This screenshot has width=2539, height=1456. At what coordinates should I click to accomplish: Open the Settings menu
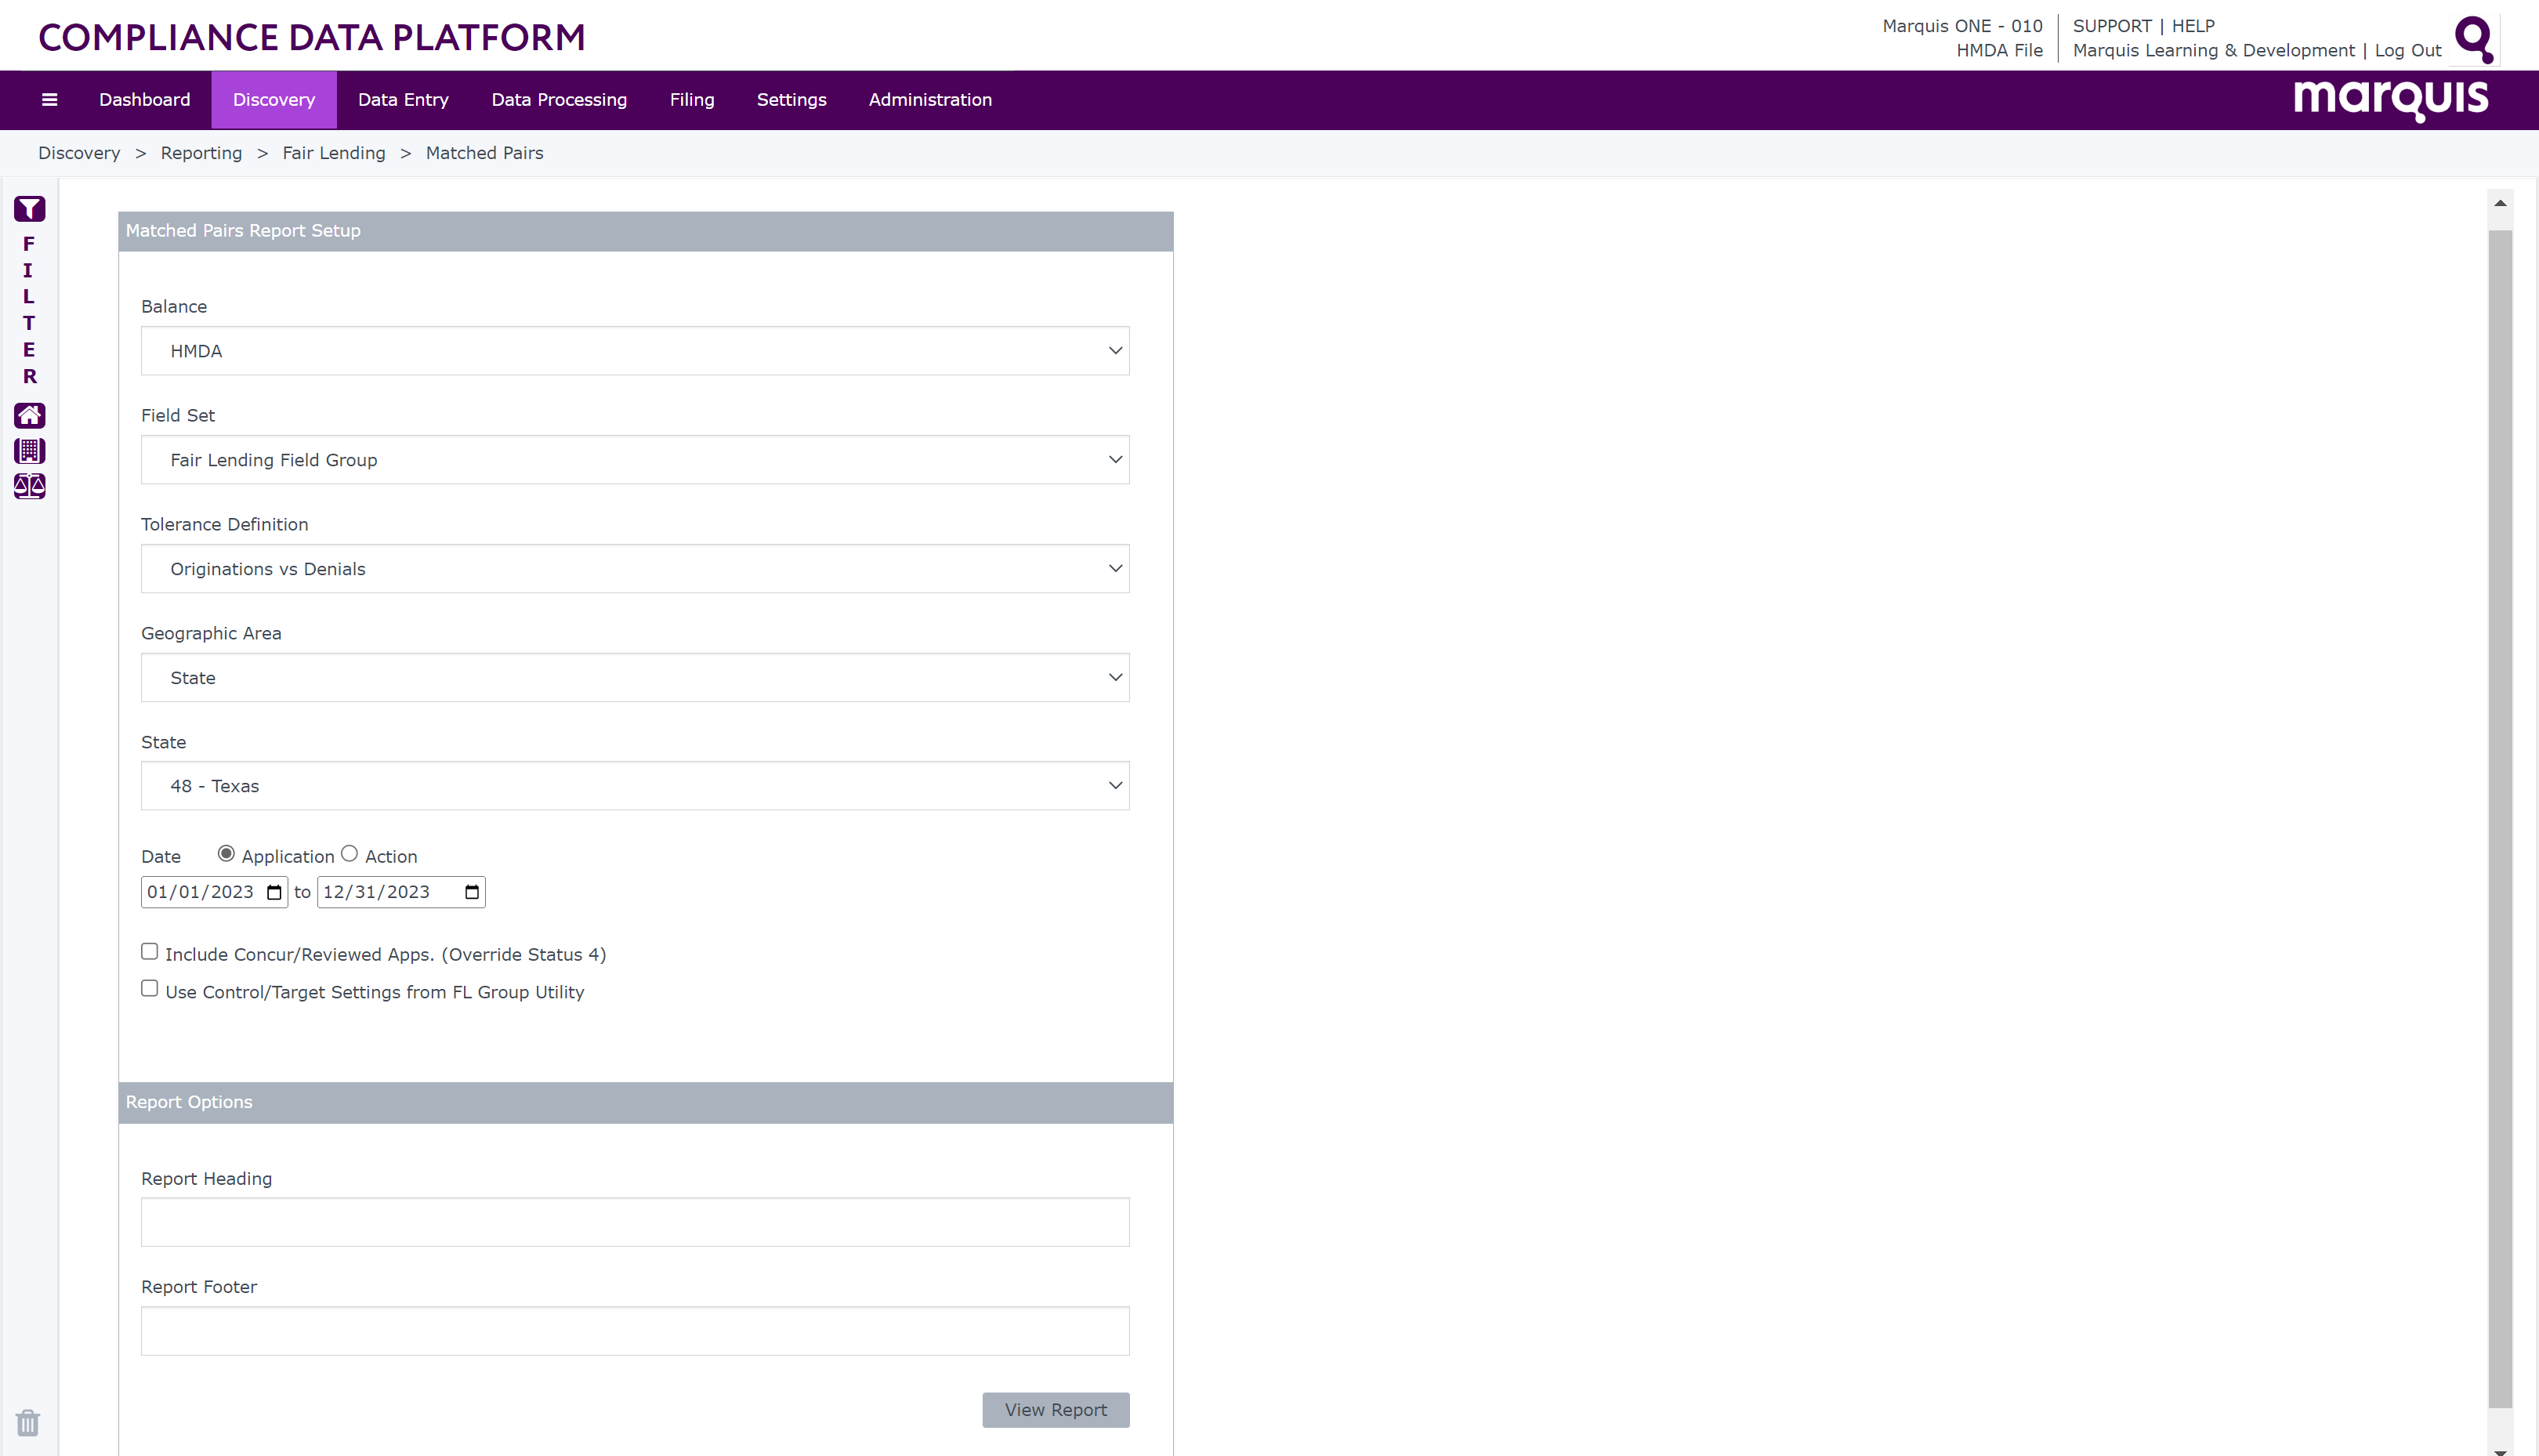[x=792, y=100]
